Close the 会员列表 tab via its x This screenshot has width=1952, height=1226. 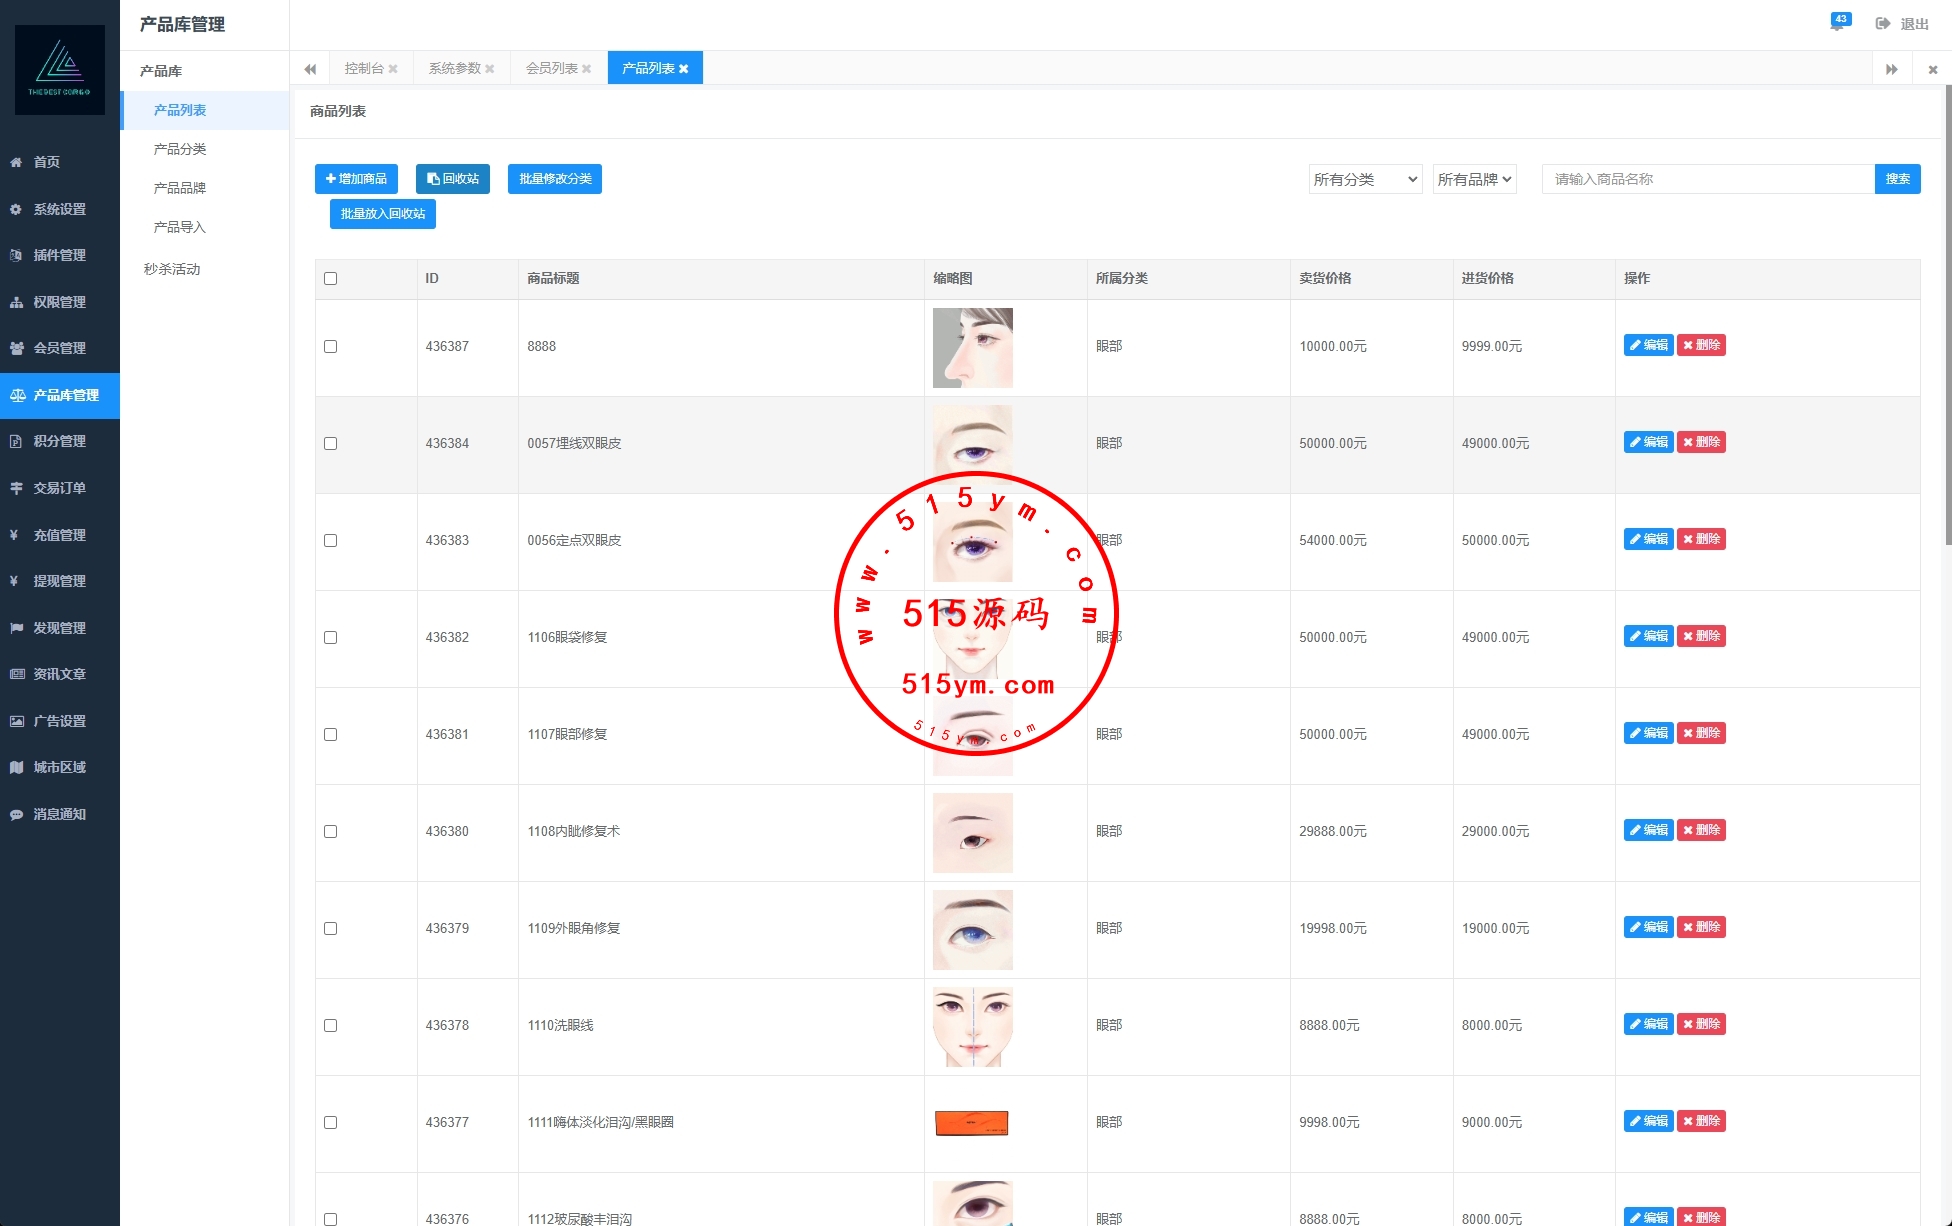point(587,69)
